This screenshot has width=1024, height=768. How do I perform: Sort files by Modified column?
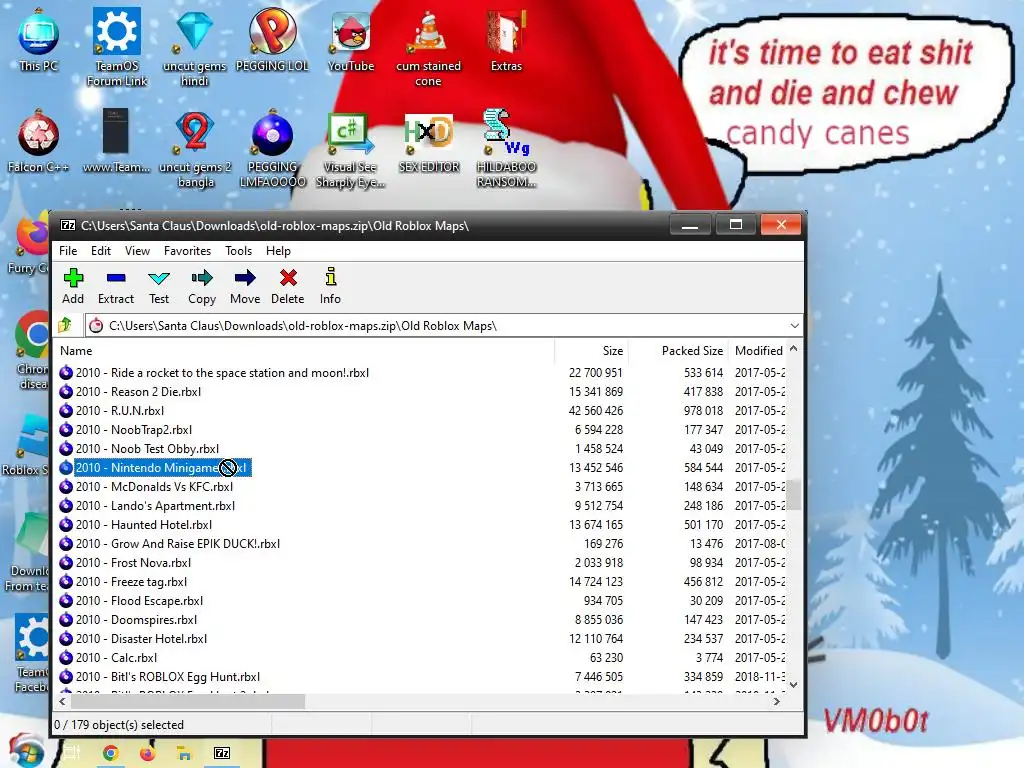click(758, 351)
